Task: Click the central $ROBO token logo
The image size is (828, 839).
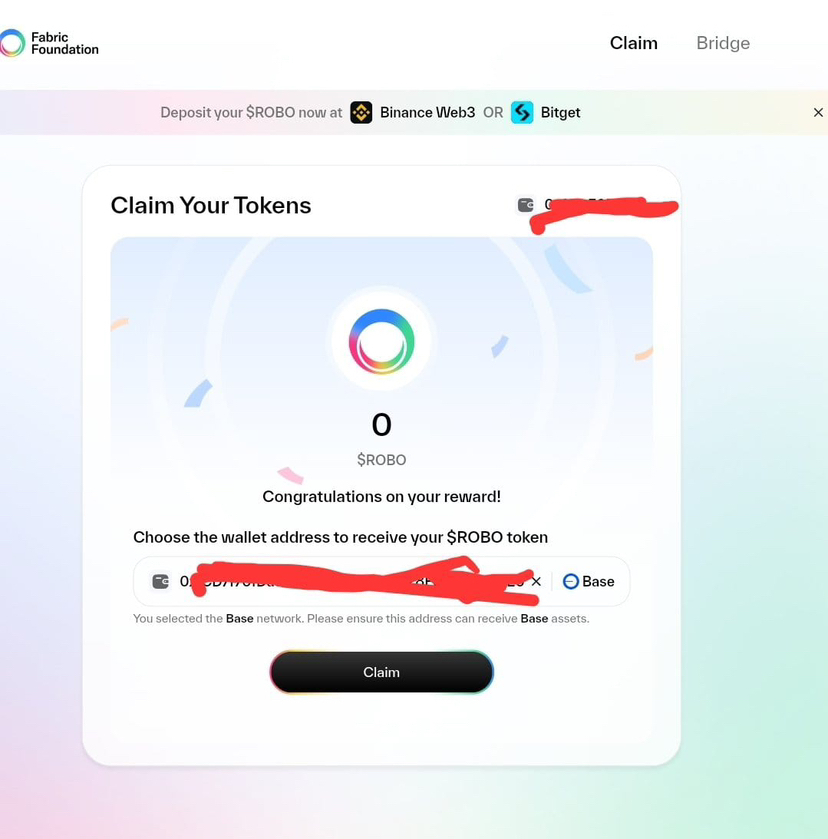Action: [x=382, y=341]
